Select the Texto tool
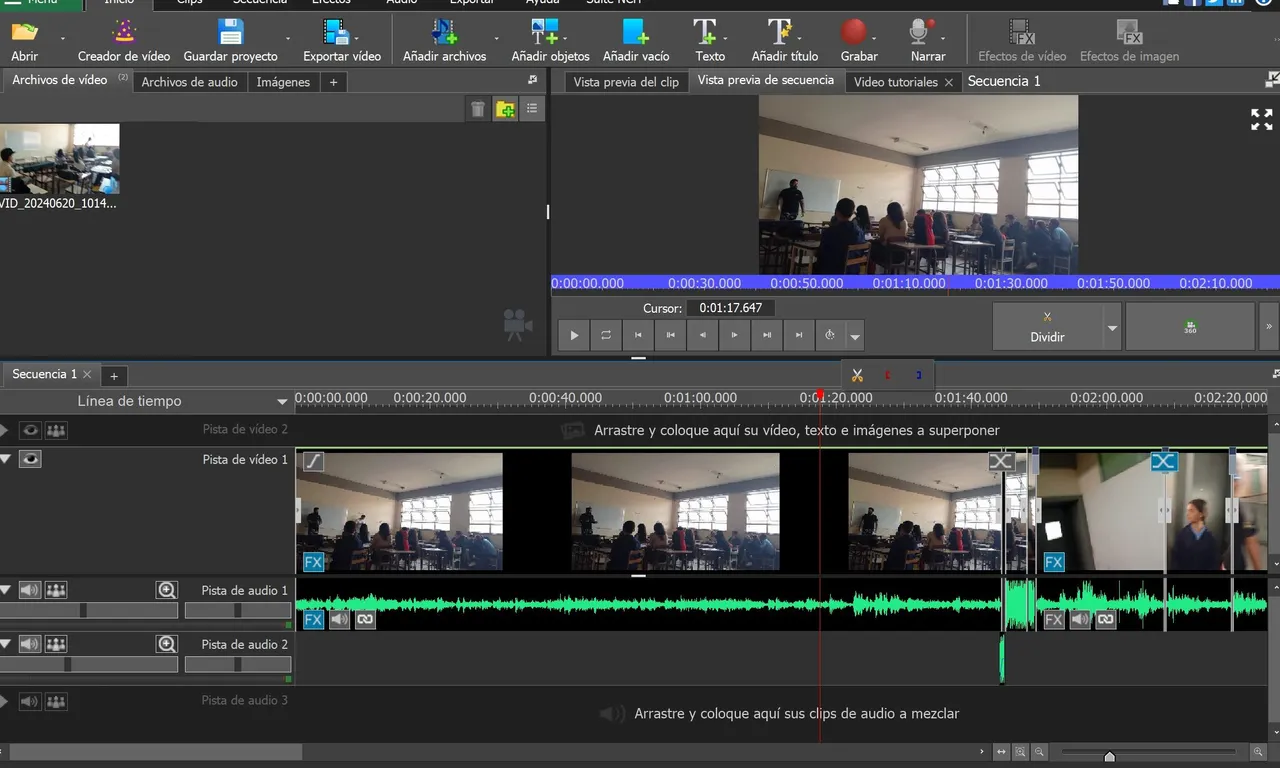Viewport: 1280px width, 768px height. pyautogui.click(x=710, y=40)
